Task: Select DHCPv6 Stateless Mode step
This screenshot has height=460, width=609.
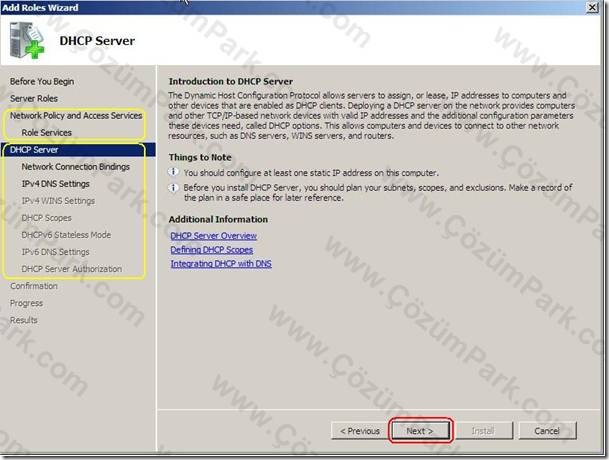Action: tap(66, 235)
